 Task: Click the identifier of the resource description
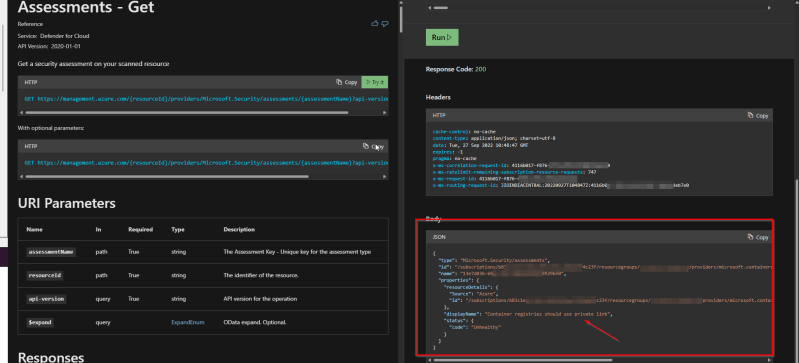click(x=261, y=275)
